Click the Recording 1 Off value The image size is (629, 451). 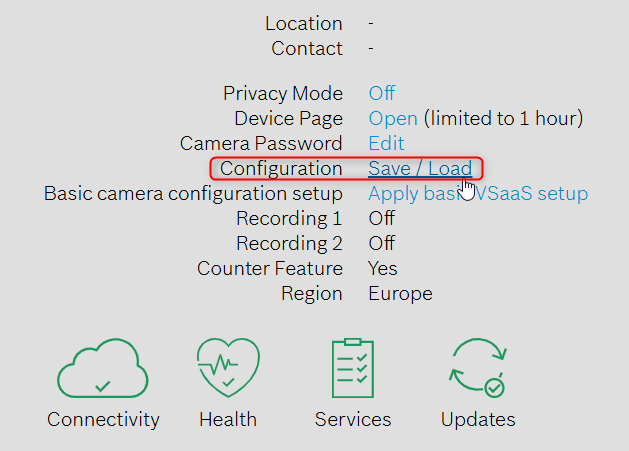tap(381, 218)
